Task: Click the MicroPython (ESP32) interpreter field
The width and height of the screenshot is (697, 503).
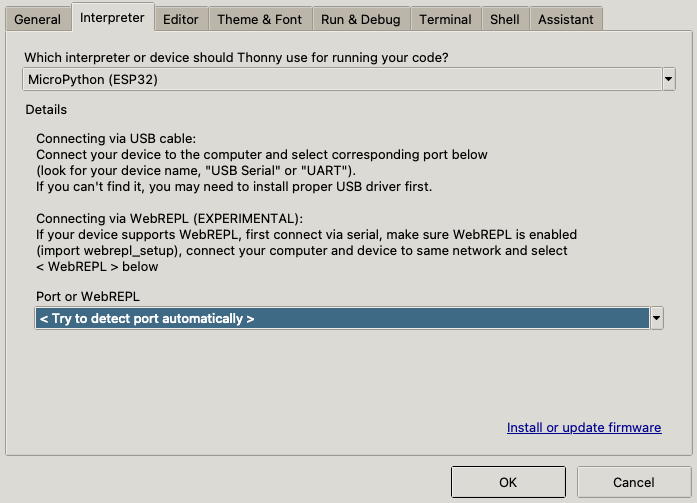Action: point(340,79)
